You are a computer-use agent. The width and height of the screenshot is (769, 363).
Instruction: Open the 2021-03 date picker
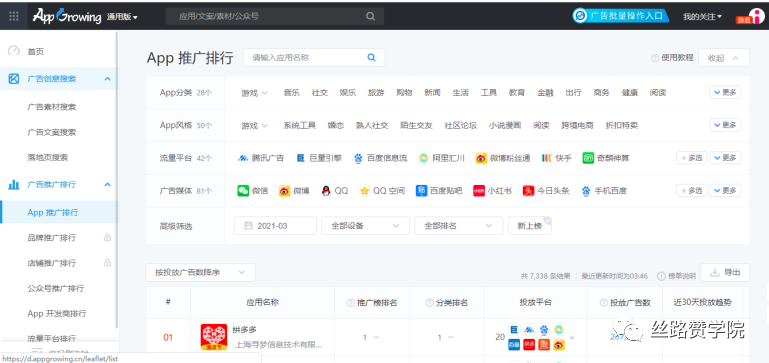tap(275, 226)
